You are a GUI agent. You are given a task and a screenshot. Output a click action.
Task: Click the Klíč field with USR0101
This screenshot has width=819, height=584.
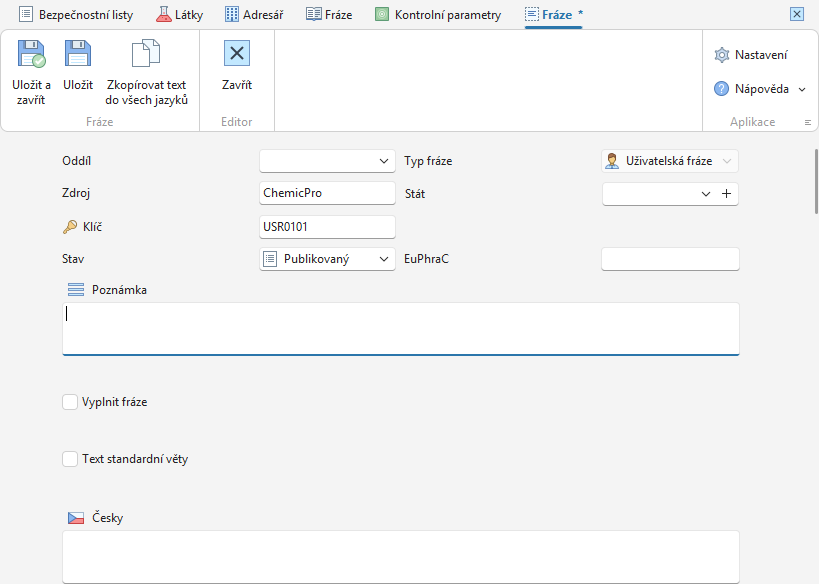coord(327,227)
